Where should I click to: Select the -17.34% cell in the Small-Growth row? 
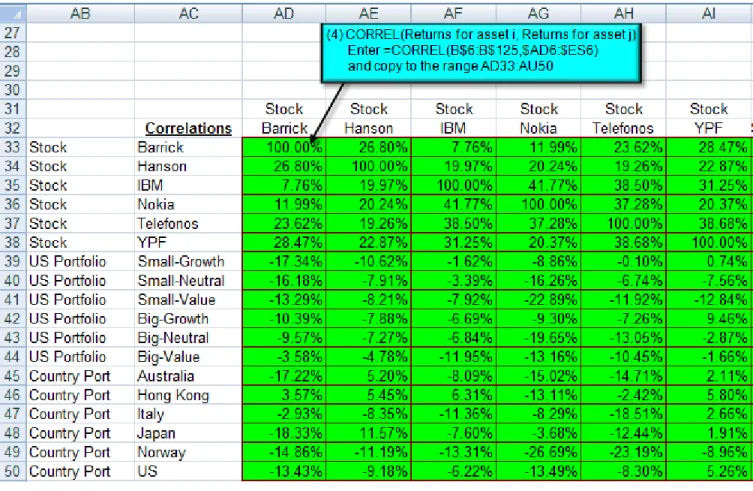[x=284, y=261]
